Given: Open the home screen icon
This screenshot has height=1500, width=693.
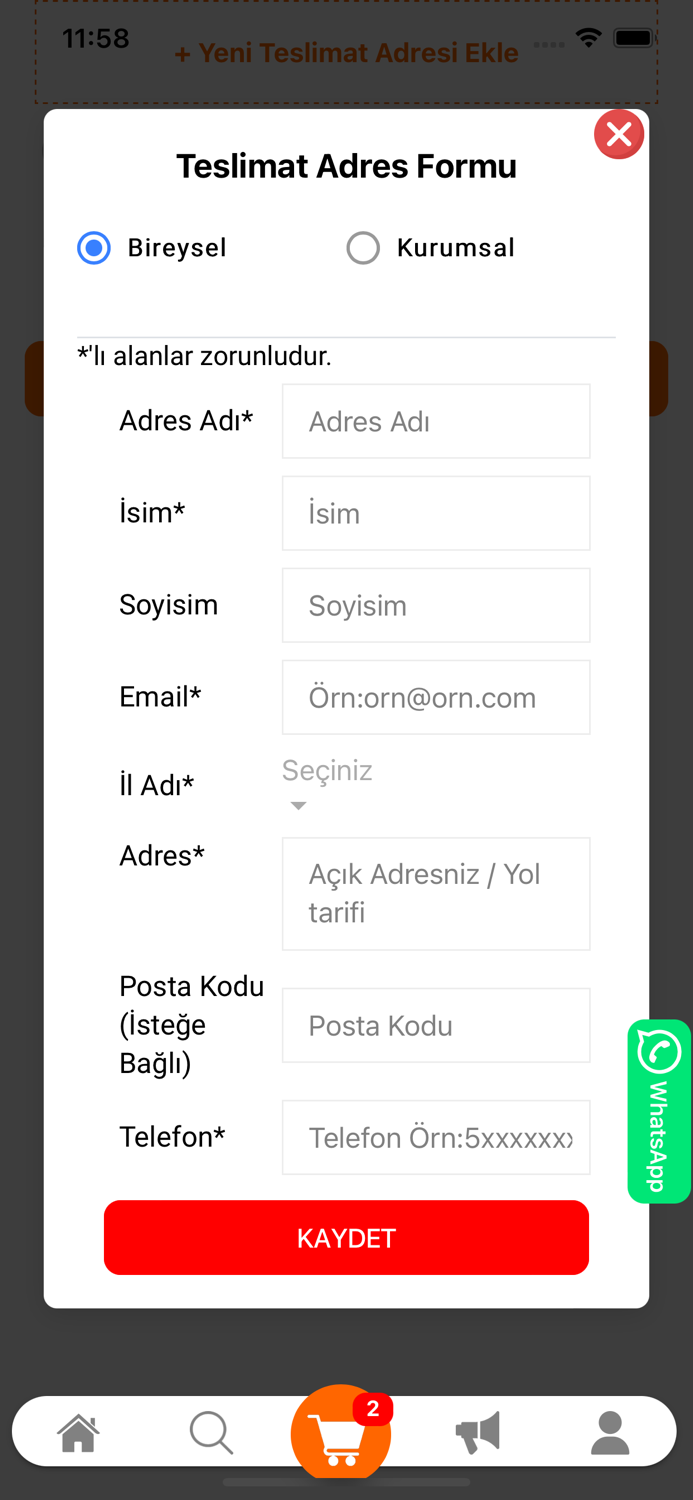Looking at the screenshot, I should pyautogui.click(x=79, y=1432).
